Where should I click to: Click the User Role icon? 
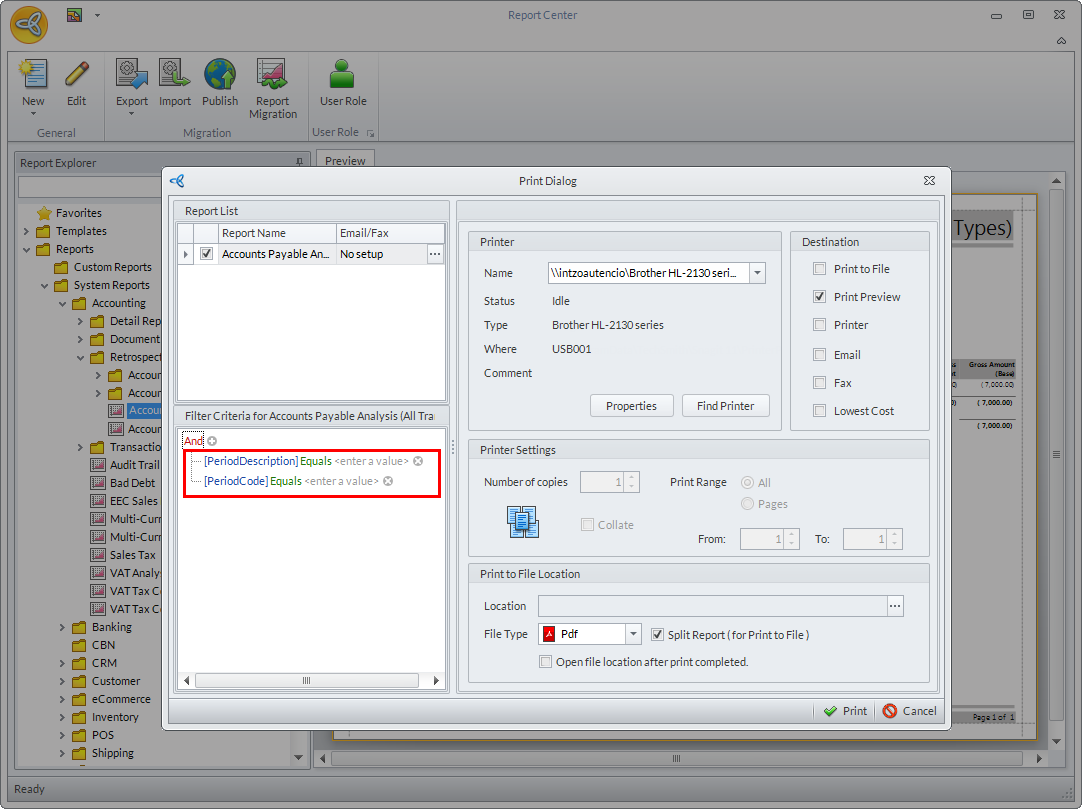pos(343,76)
